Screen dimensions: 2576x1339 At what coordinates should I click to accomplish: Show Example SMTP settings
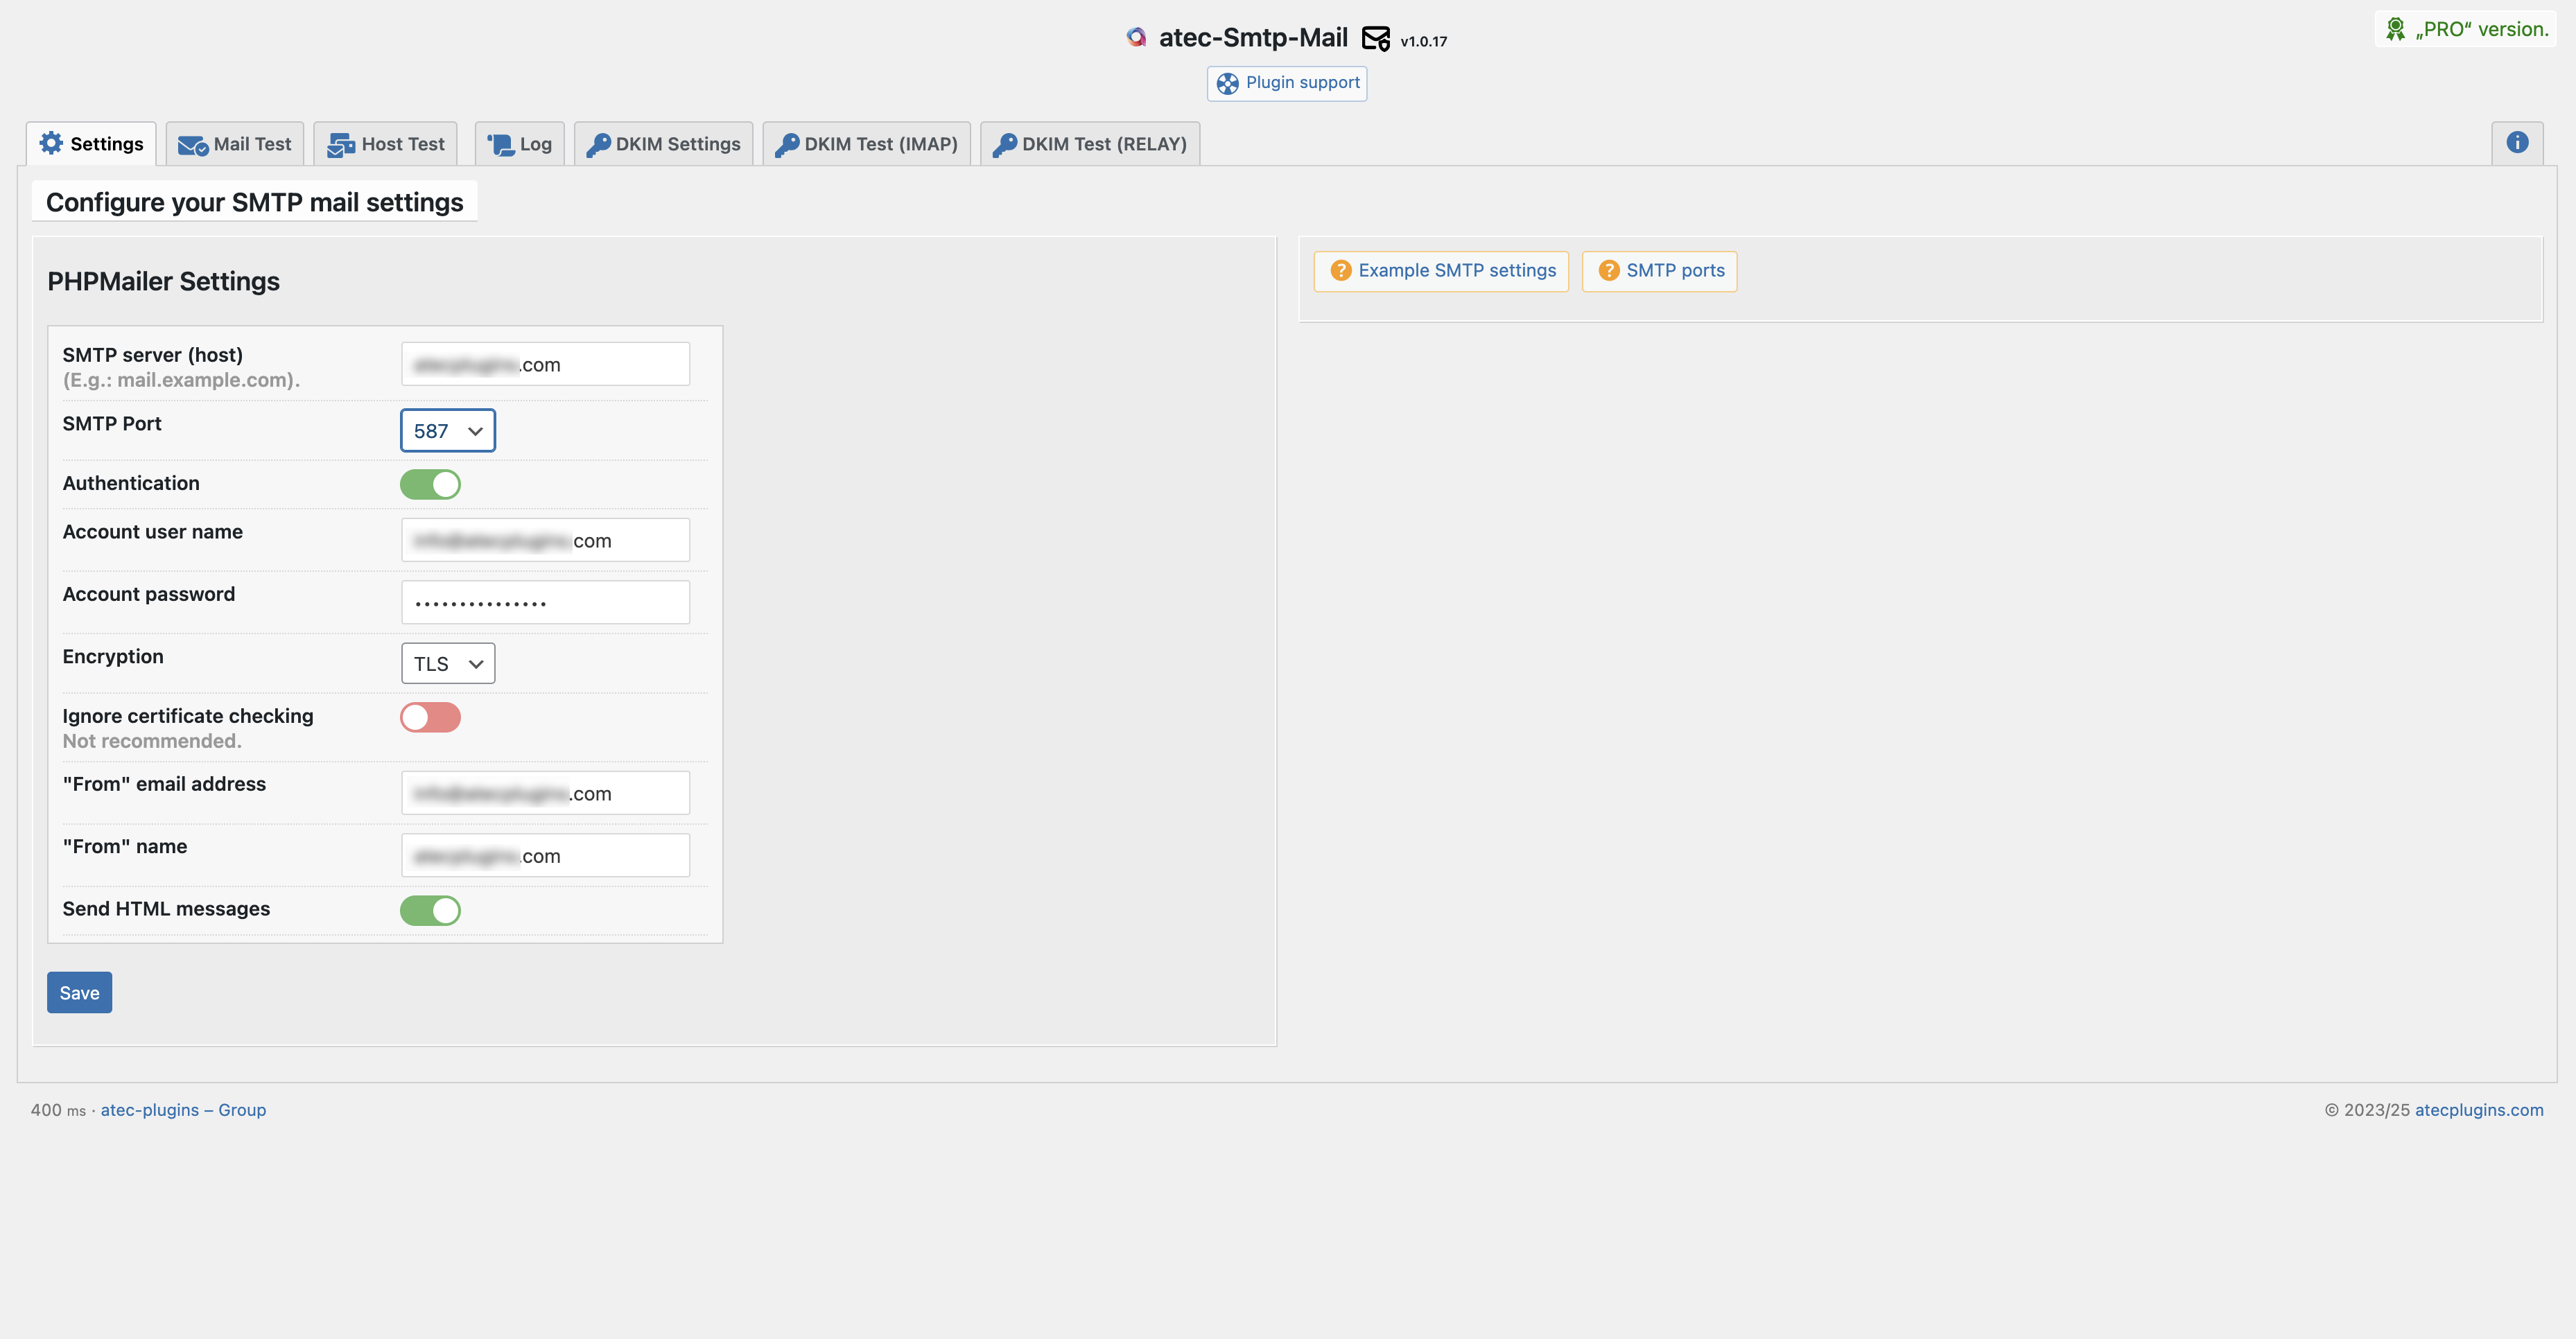[1441, 271]
